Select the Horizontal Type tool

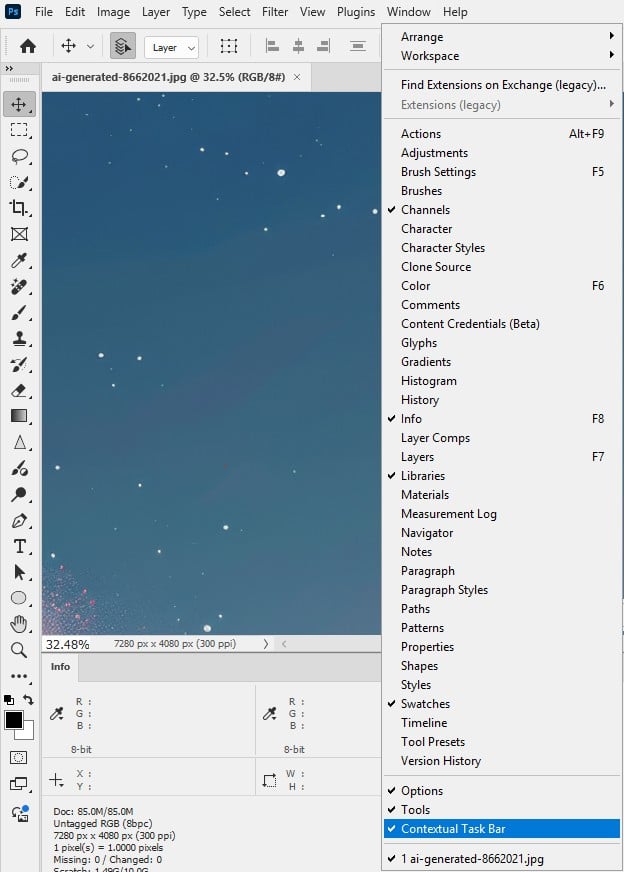19,547
